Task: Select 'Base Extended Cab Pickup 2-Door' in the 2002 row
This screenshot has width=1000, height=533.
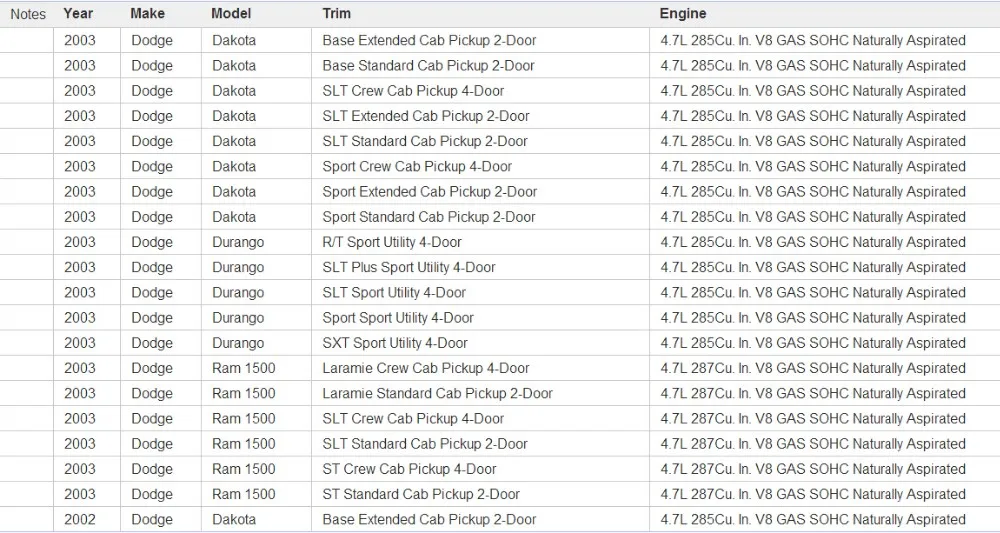Action: tap(429, 520)
